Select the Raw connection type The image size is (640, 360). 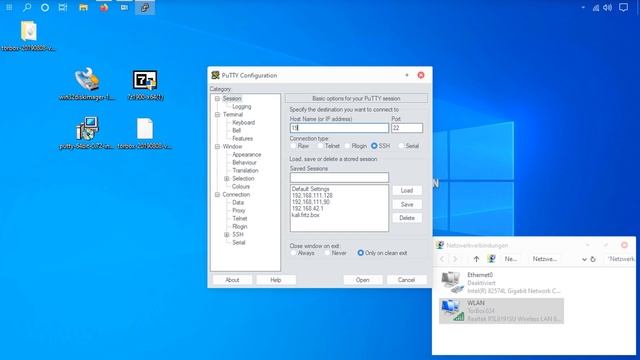(x=293, y=146)
